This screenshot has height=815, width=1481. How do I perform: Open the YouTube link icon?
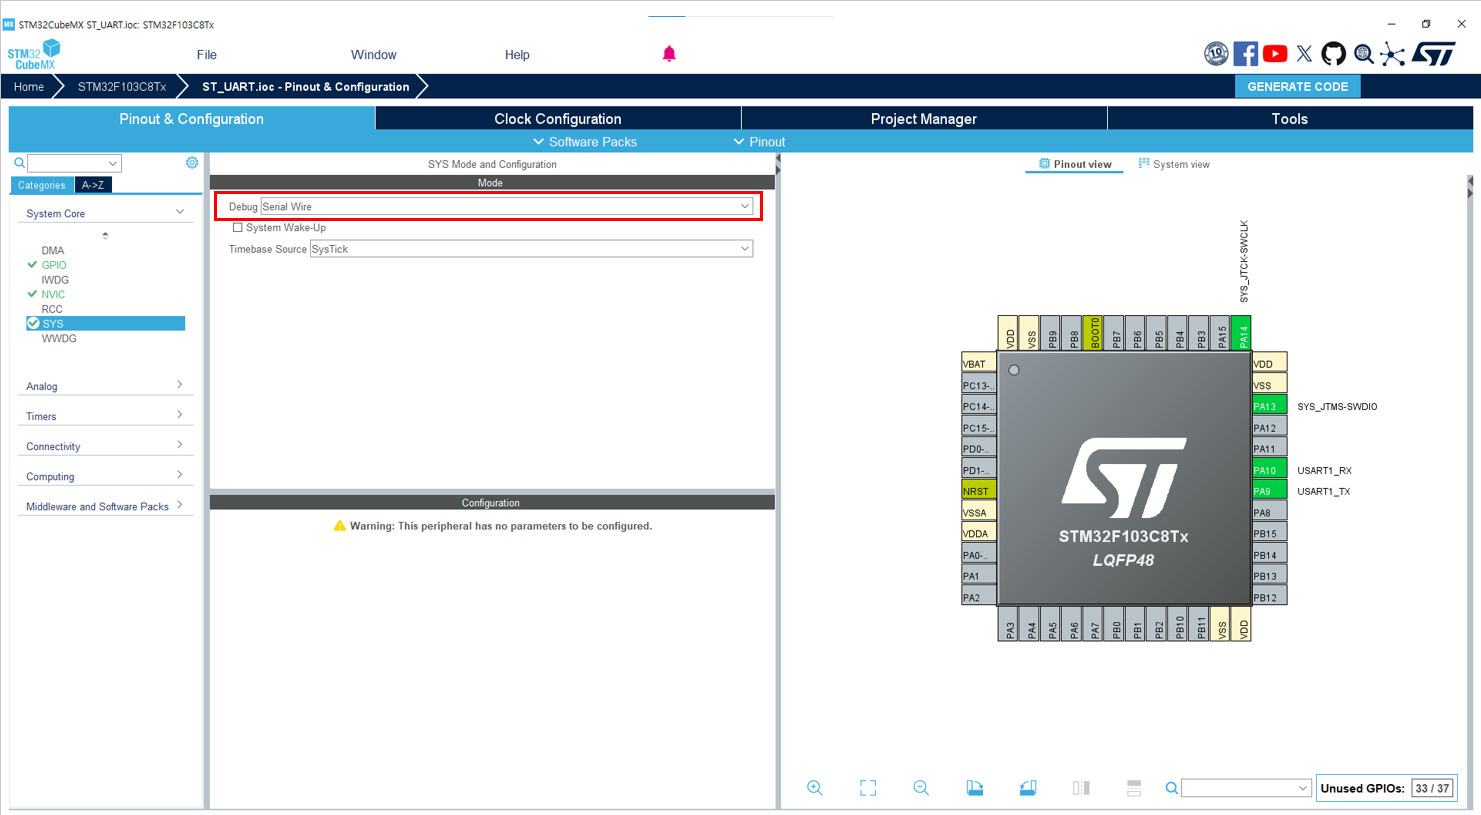pos(1275,54)
